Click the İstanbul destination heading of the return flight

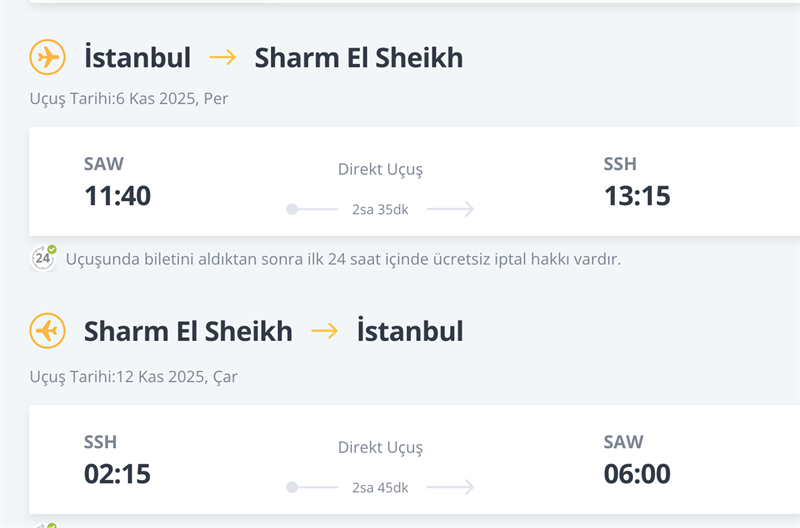point(410,330)
